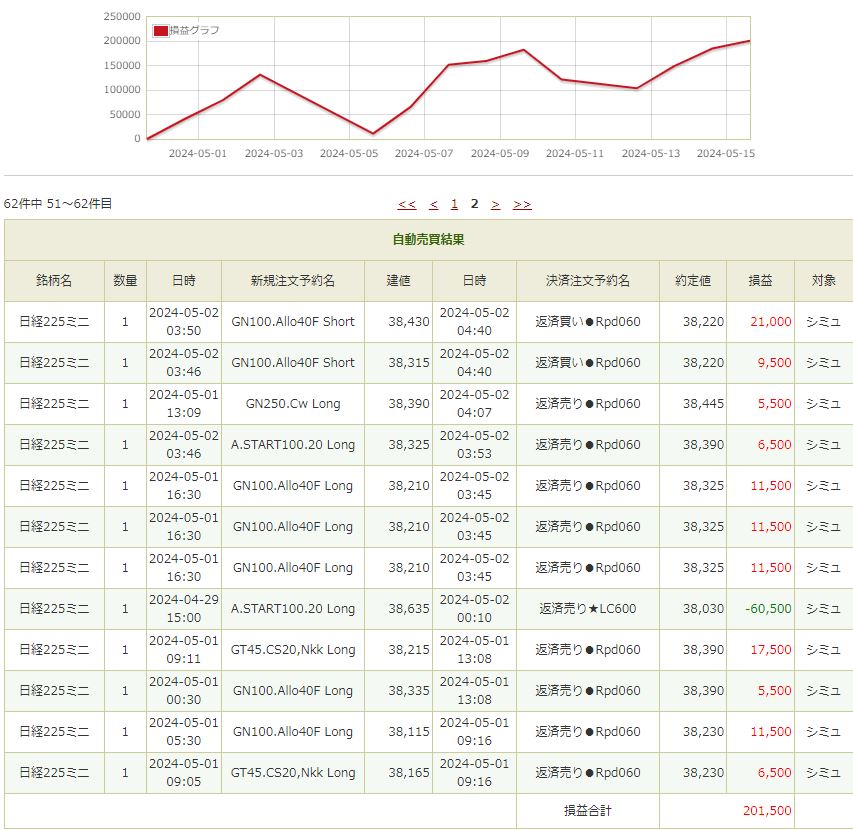The height and width of the screenshot is (830, 853).
Task: Click the 数量 column header
Action: coord(125,281)
